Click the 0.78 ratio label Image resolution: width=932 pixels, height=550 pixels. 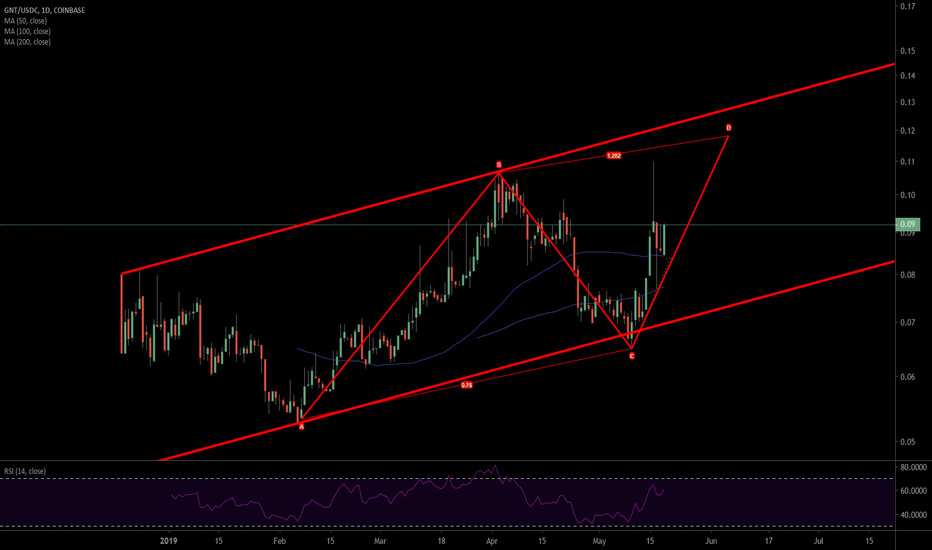467,385
